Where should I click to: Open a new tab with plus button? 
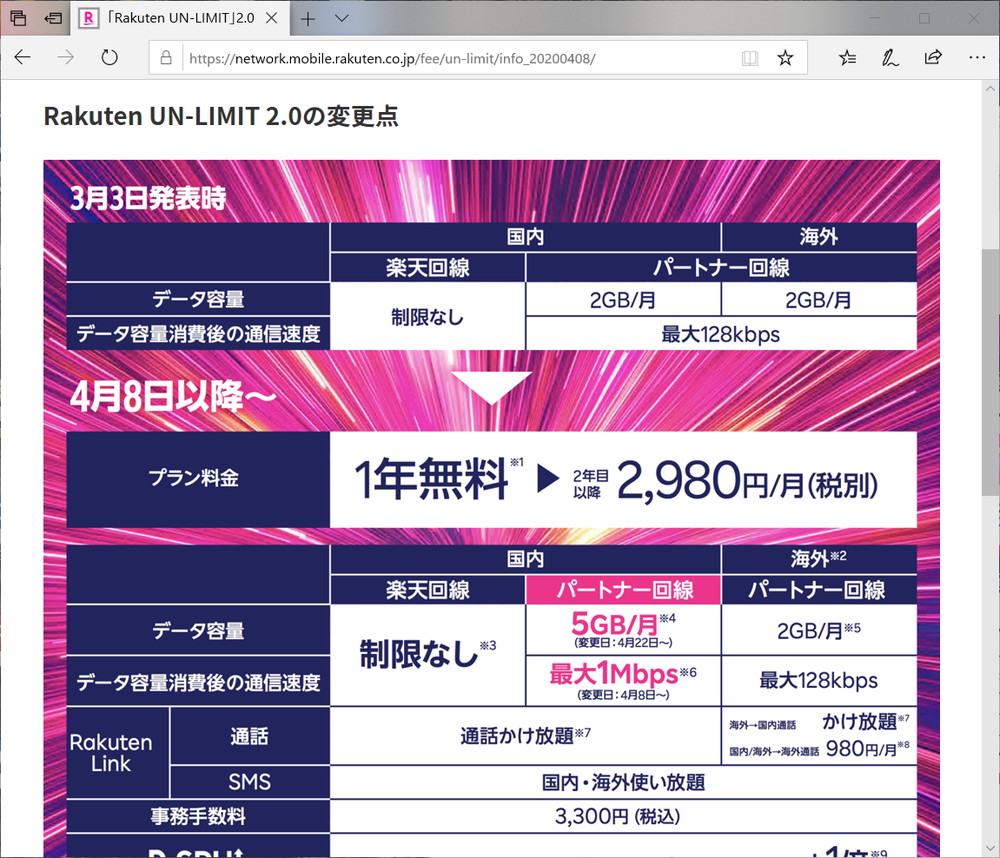[308, 18]
